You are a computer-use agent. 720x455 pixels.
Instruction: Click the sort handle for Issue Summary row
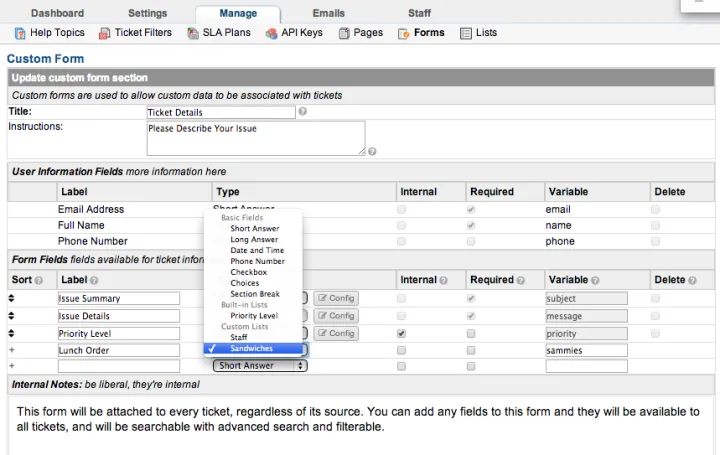(x=13, y=298)
